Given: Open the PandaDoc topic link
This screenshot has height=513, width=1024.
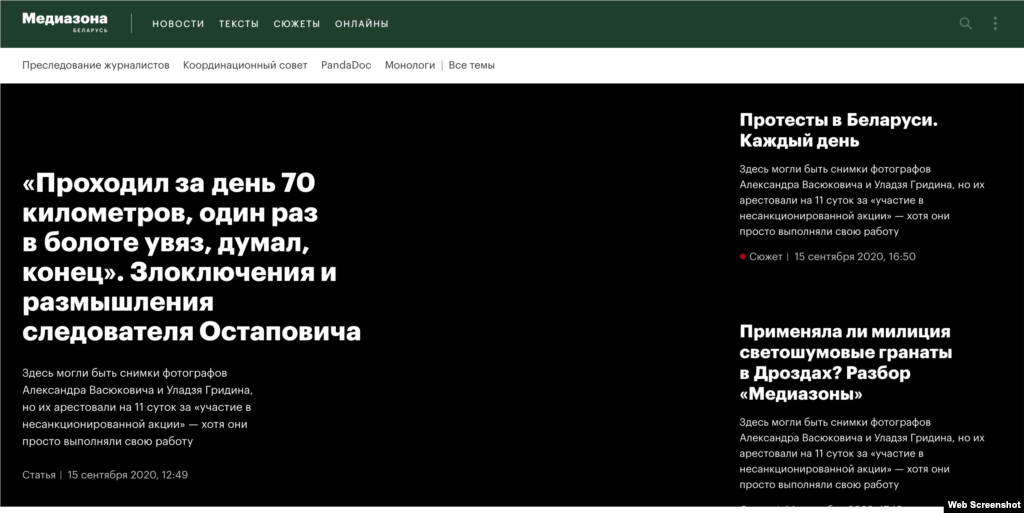Looking at the screenshot, I should point(346,65).
